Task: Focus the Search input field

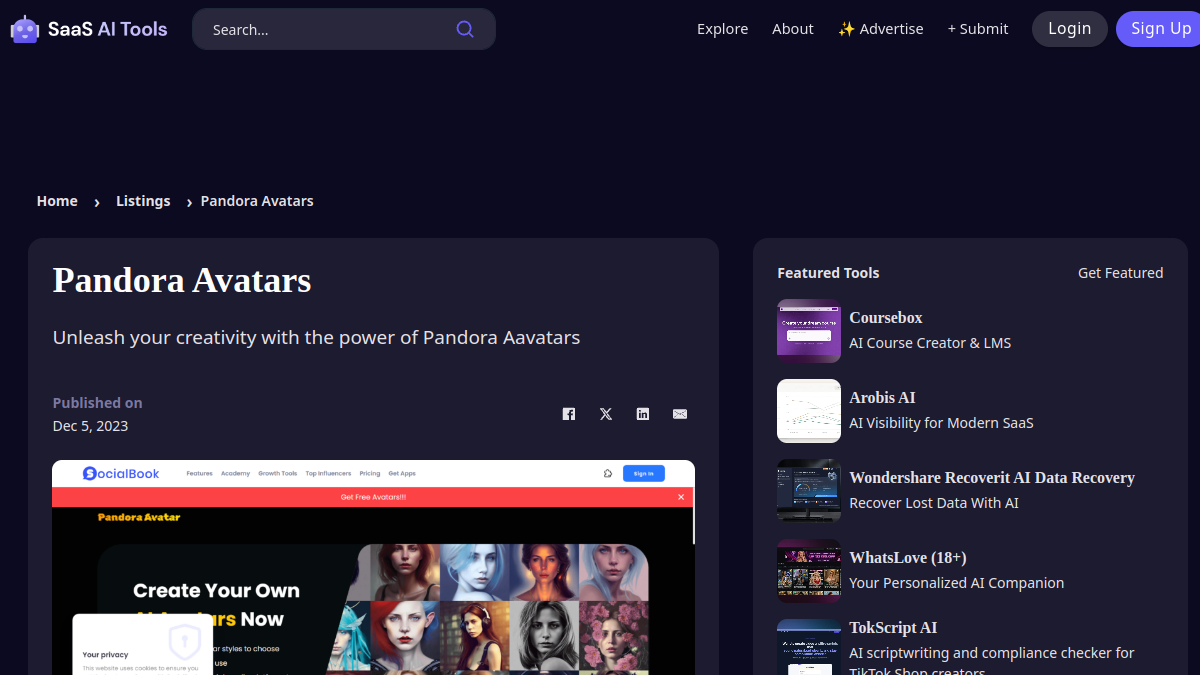Action: (344, 29)
